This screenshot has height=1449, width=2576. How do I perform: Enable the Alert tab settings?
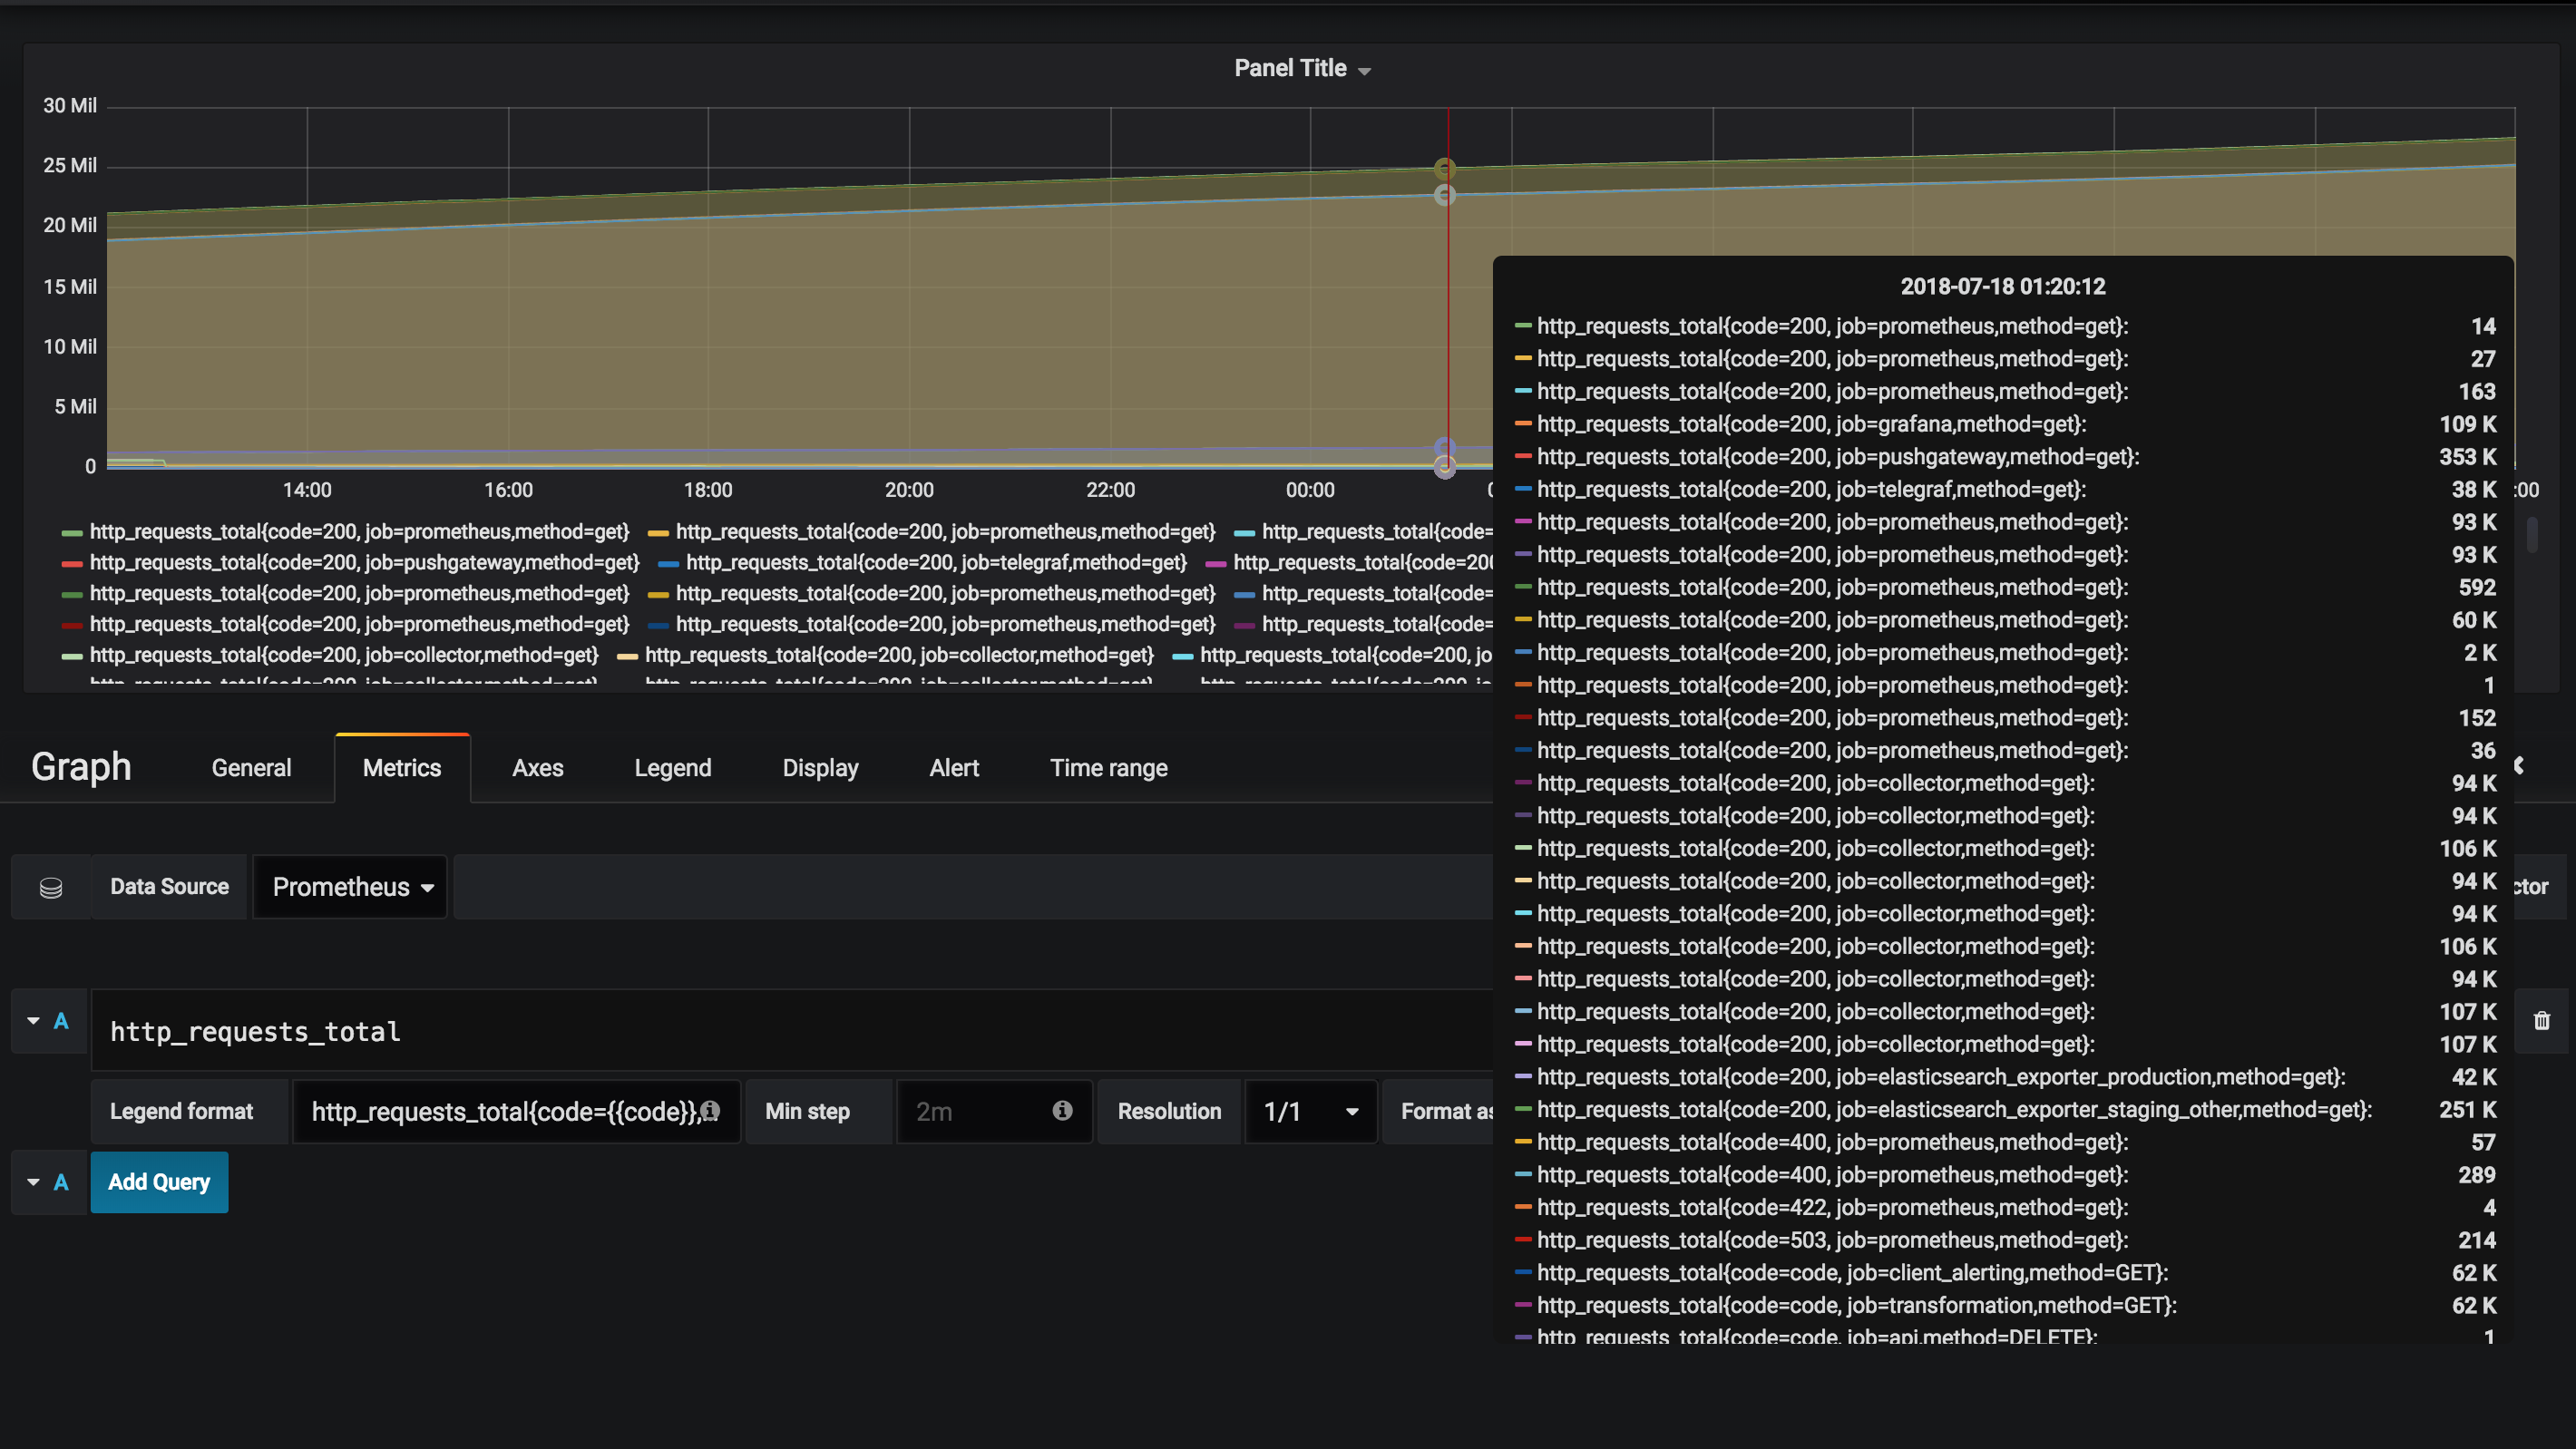[953, 768]
